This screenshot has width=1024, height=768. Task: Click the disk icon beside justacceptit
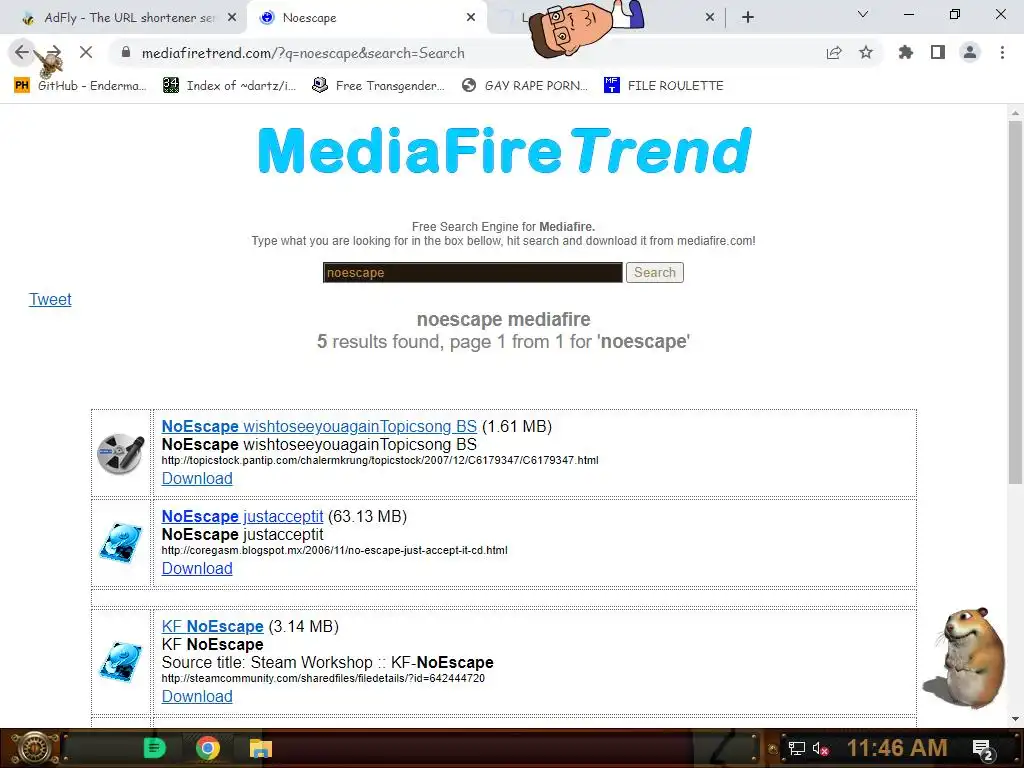(x=121, y=543)
